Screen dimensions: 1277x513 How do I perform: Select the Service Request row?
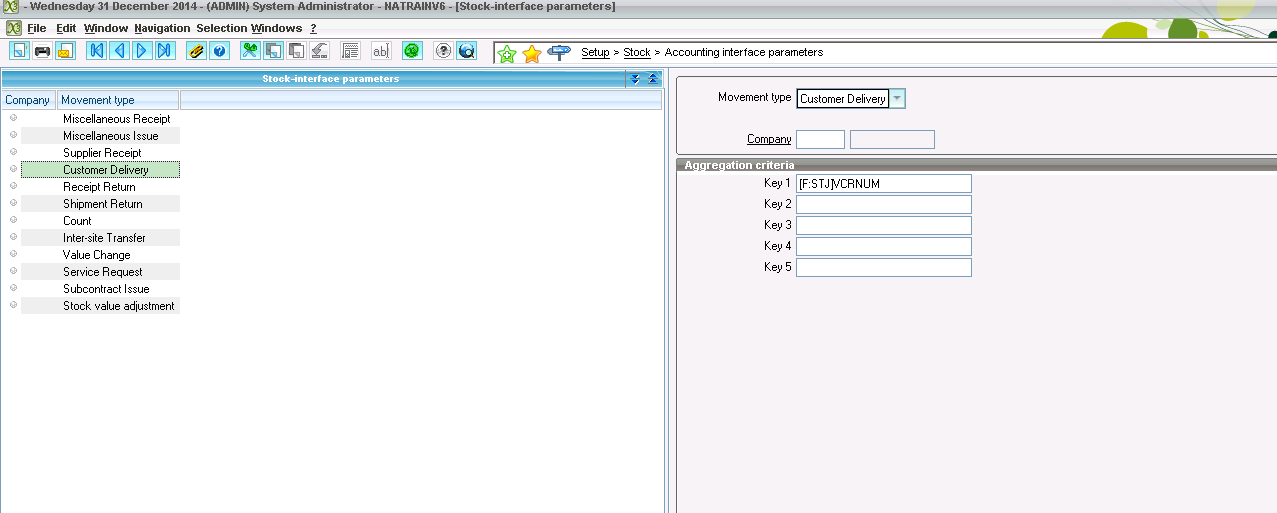click(100, 272)
